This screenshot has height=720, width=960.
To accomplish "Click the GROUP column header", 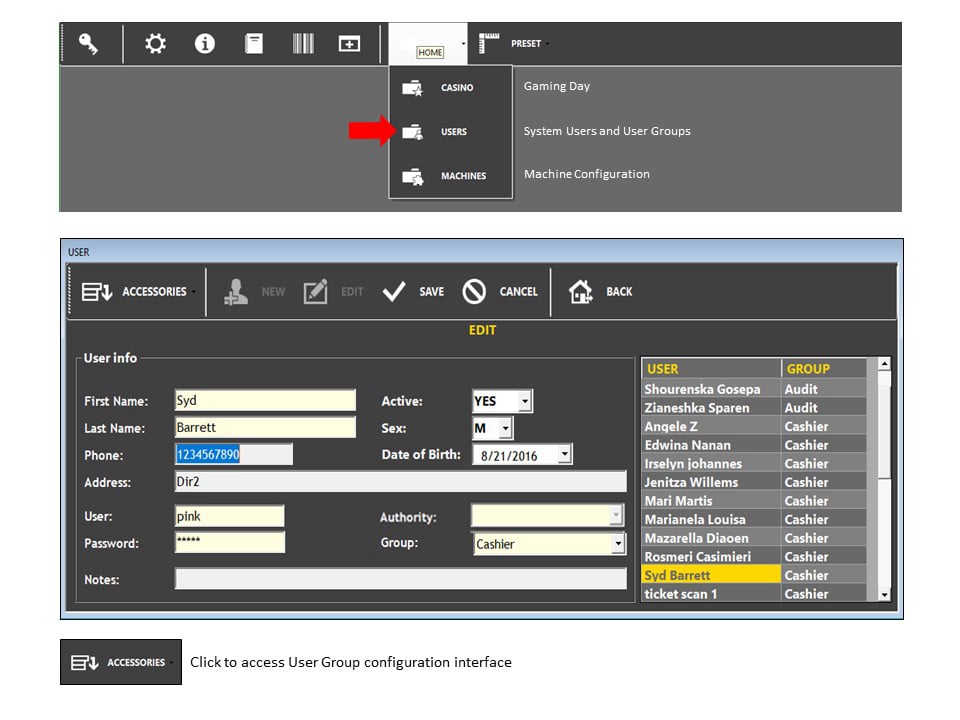I will (x=823, y=369).
